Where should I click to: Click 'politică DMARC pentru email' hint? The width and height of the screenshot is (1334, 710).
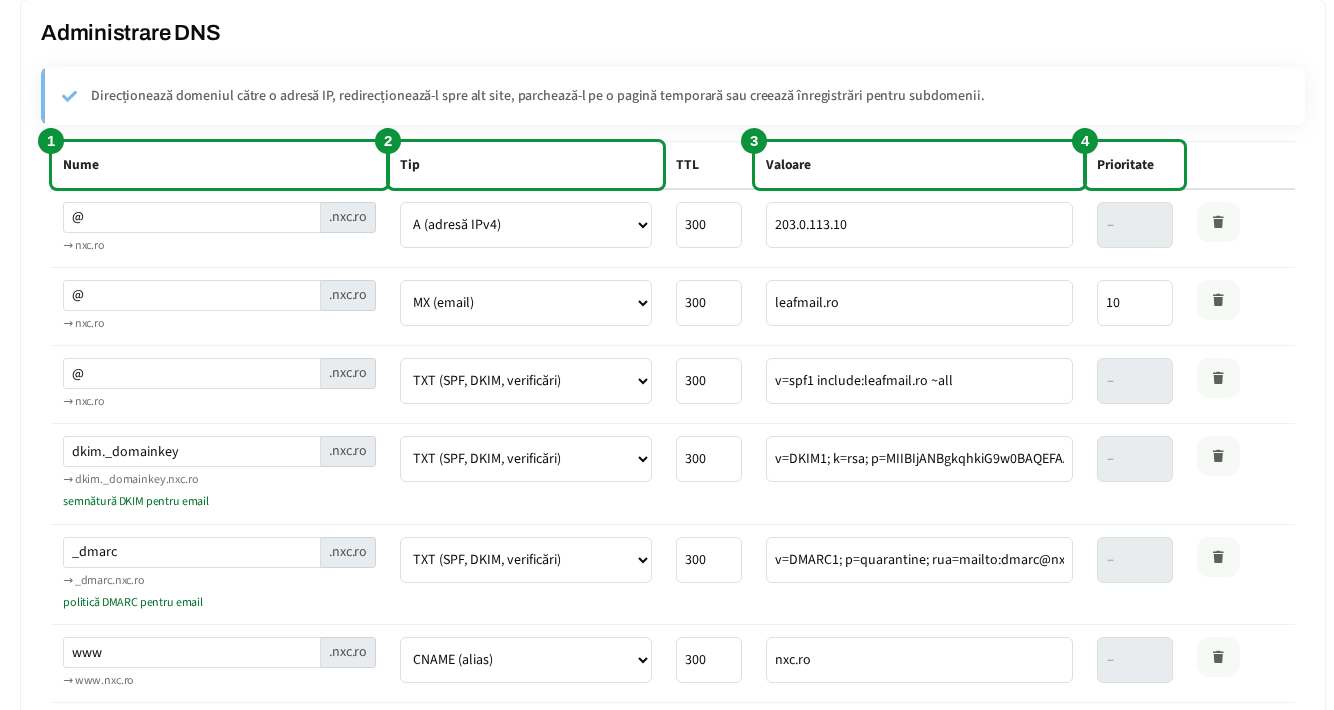click(133, 602)
